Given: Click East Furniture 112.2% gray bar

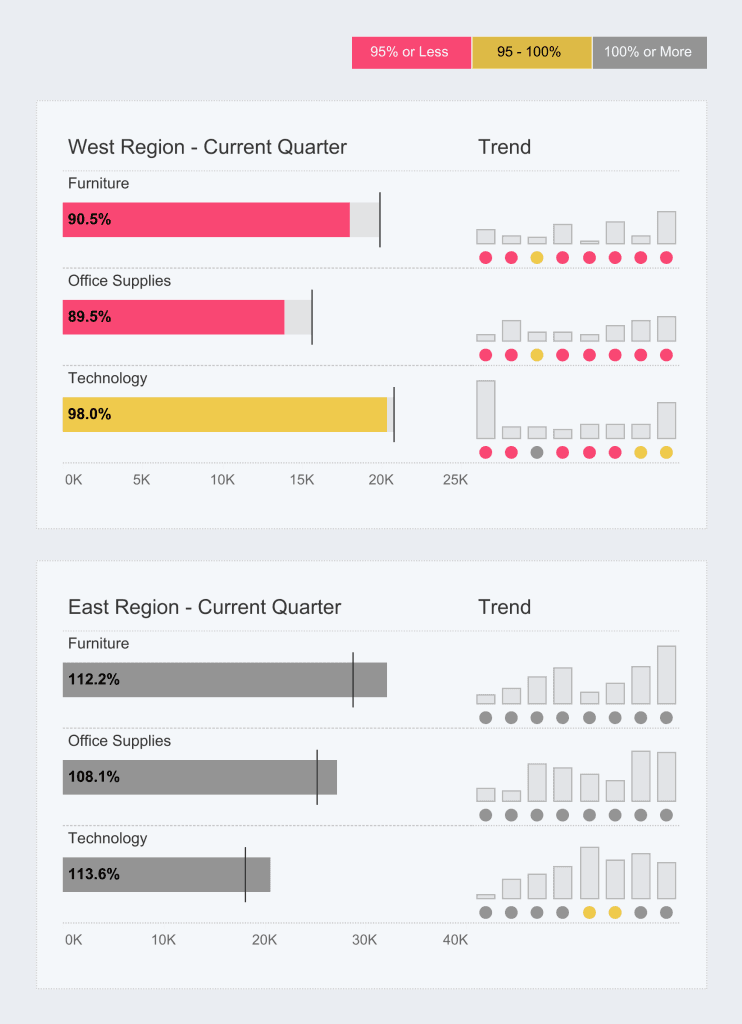Looking at the screenshot, I should coord(225,680).
